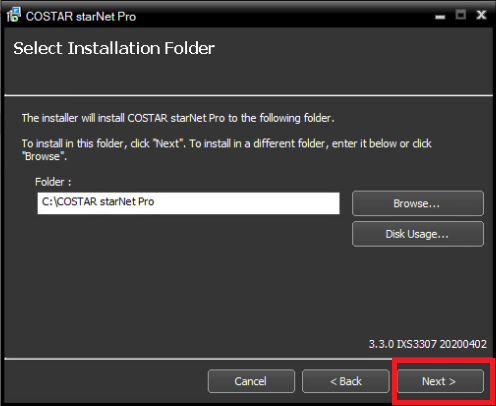Click the Select Installation Folder heading

coord(114,48)
